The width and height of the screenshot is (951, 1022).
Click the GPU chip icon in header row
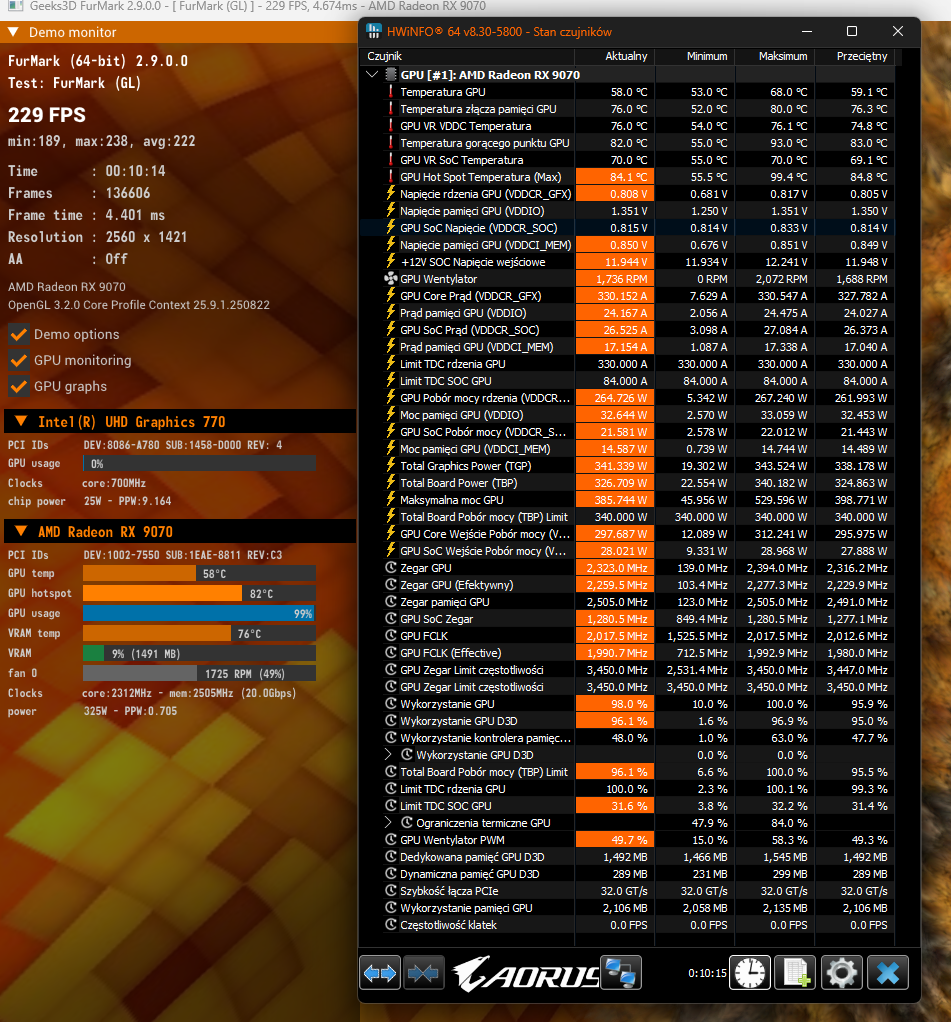pos(391,75)
